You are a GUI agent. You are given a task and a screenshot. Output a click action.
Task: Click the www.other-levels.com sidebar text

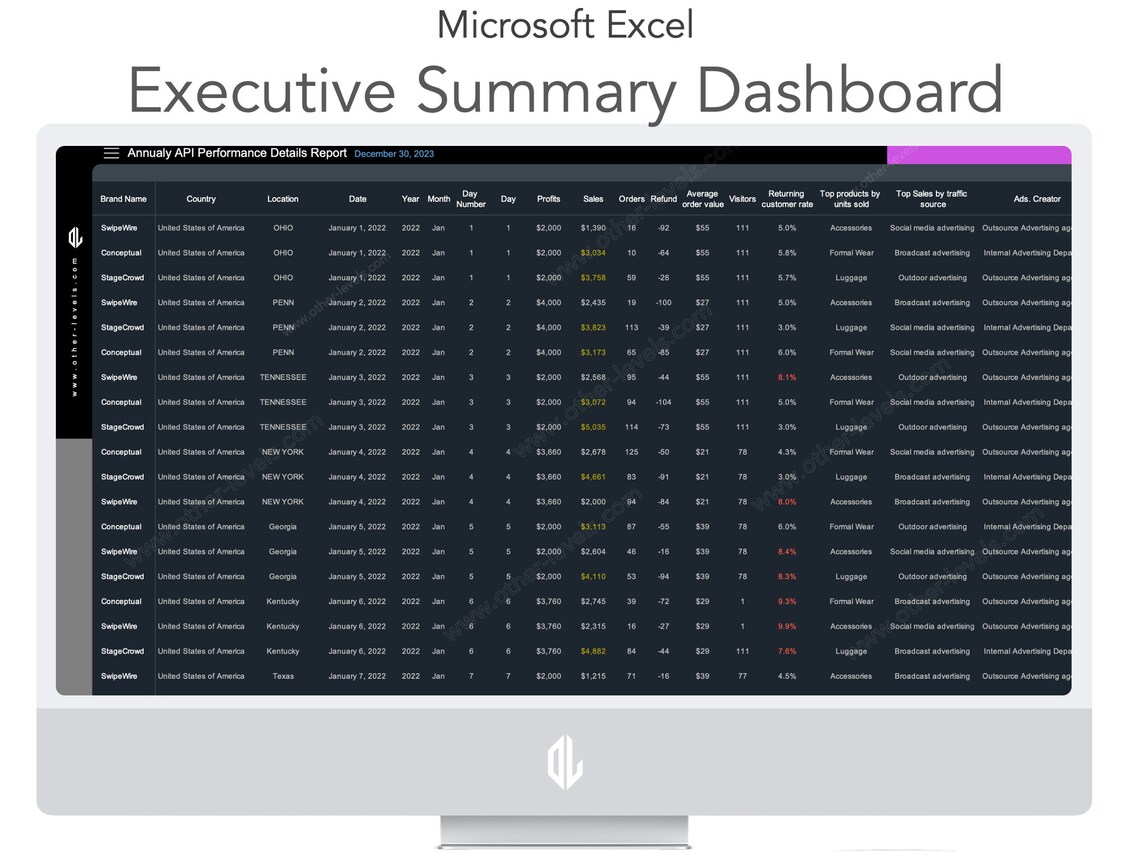pos(74,327)
